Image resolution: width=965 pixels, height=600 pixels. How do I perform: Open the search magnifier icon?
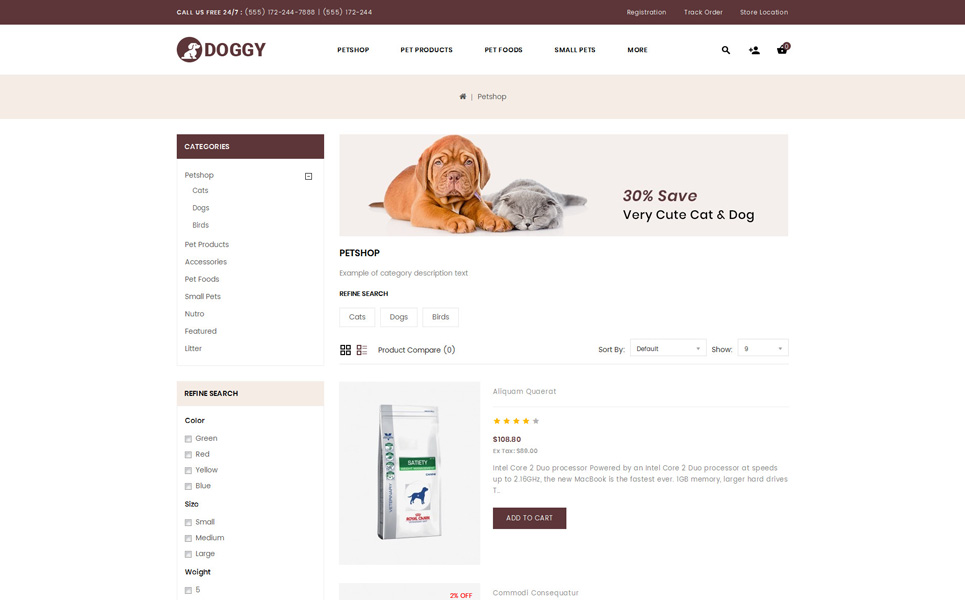click(x=726, y=50)
